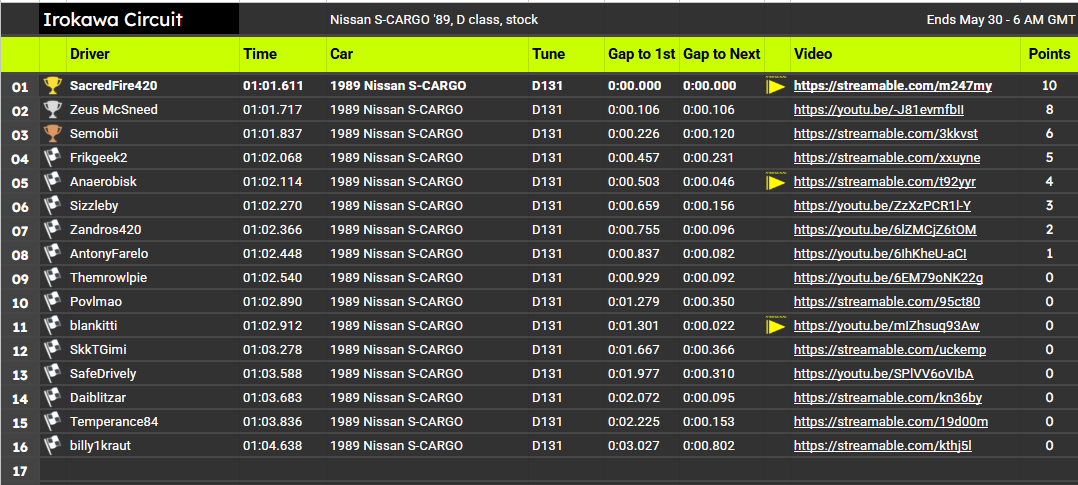
Task: Select the Themrowlpie driver name cell
Action: tap(153, 278)
